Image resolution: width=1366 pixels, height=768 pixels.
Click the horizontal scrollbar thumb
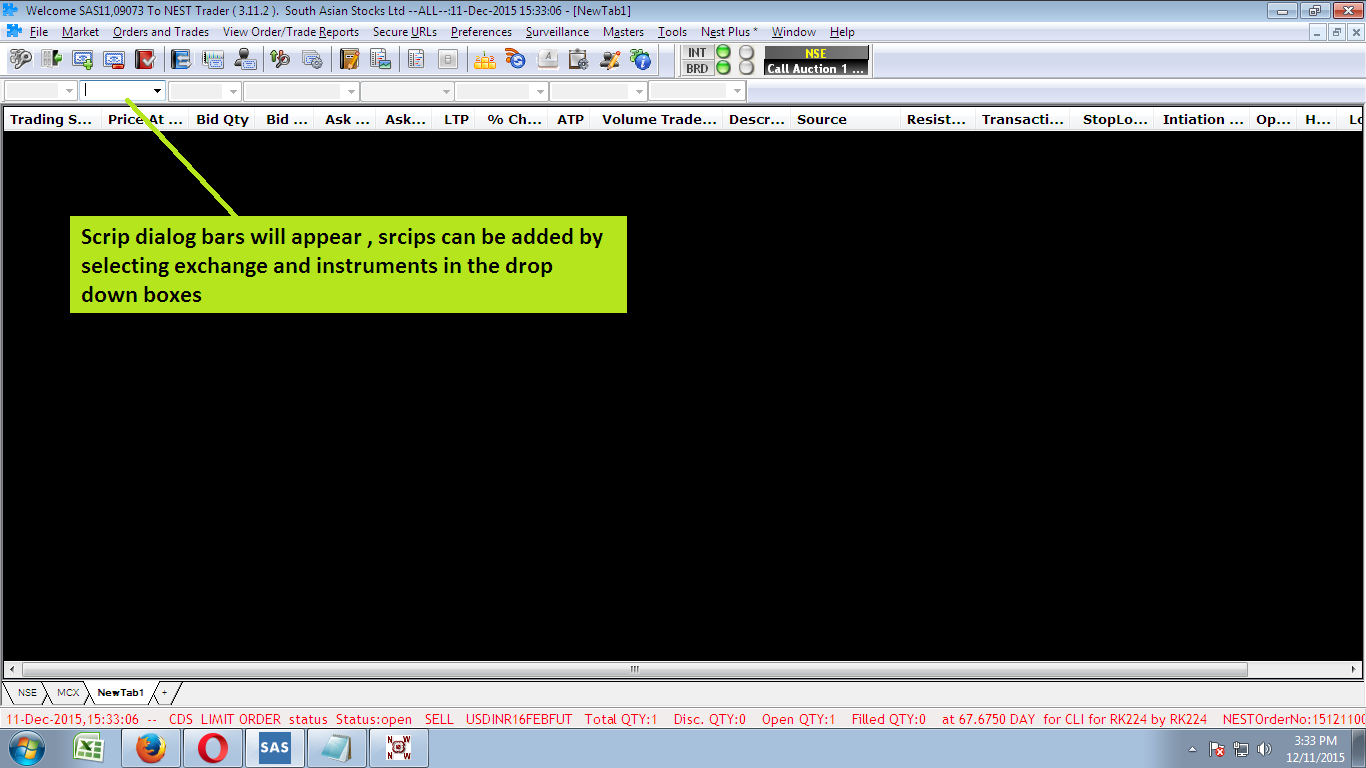coord(634,669)
